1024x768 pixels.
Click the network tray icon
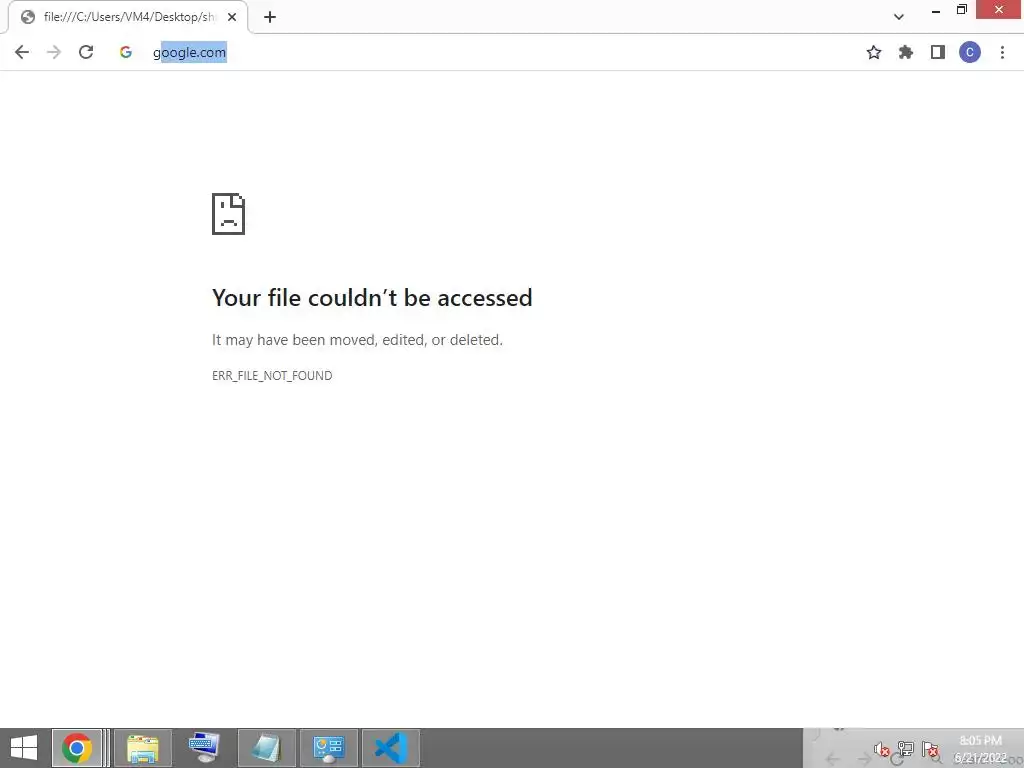click(x=905, y=749)
